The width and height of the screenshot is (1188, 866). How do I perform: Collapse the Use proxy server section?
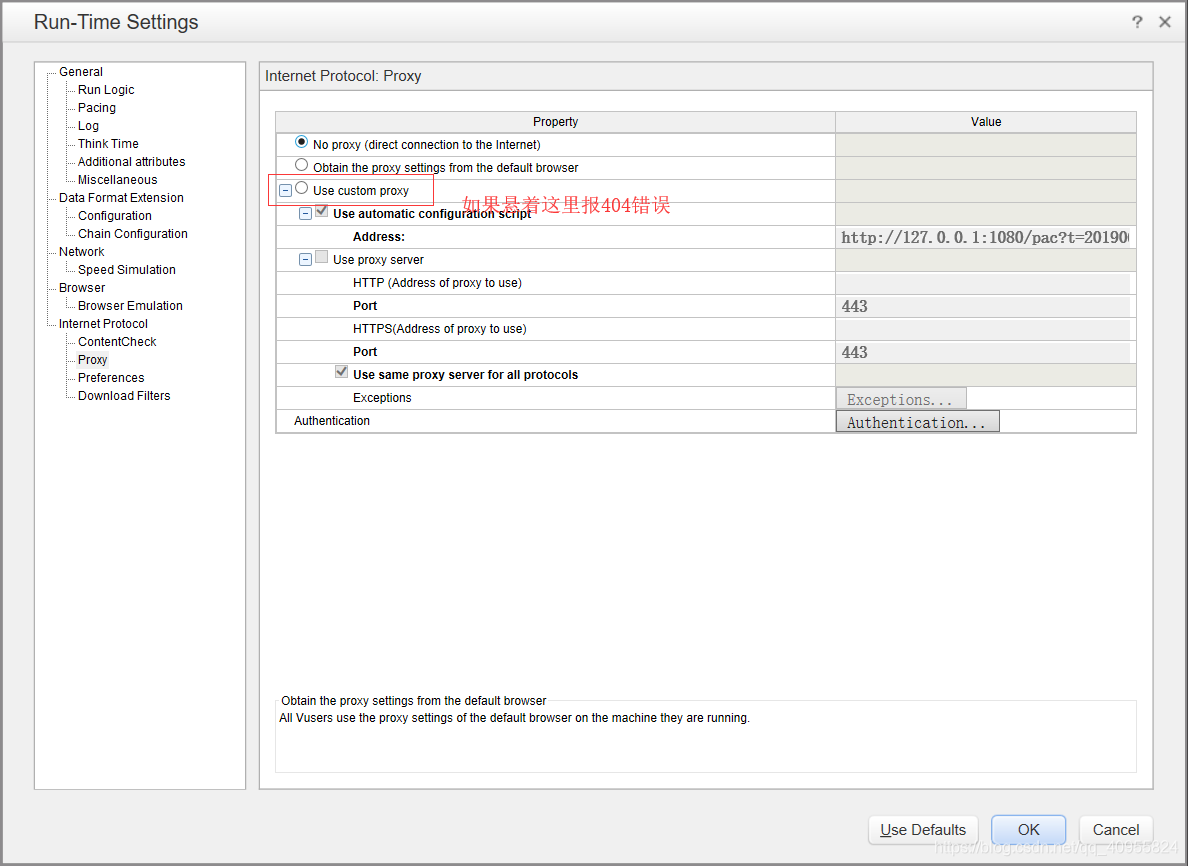click(x=305, y=260)
